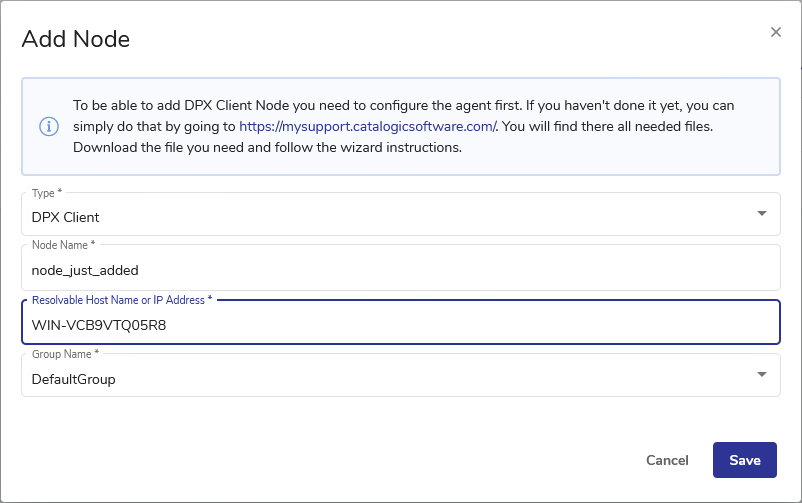Click into the Node Name field
The image size is (802, 503).
click(x=400, y=269)
